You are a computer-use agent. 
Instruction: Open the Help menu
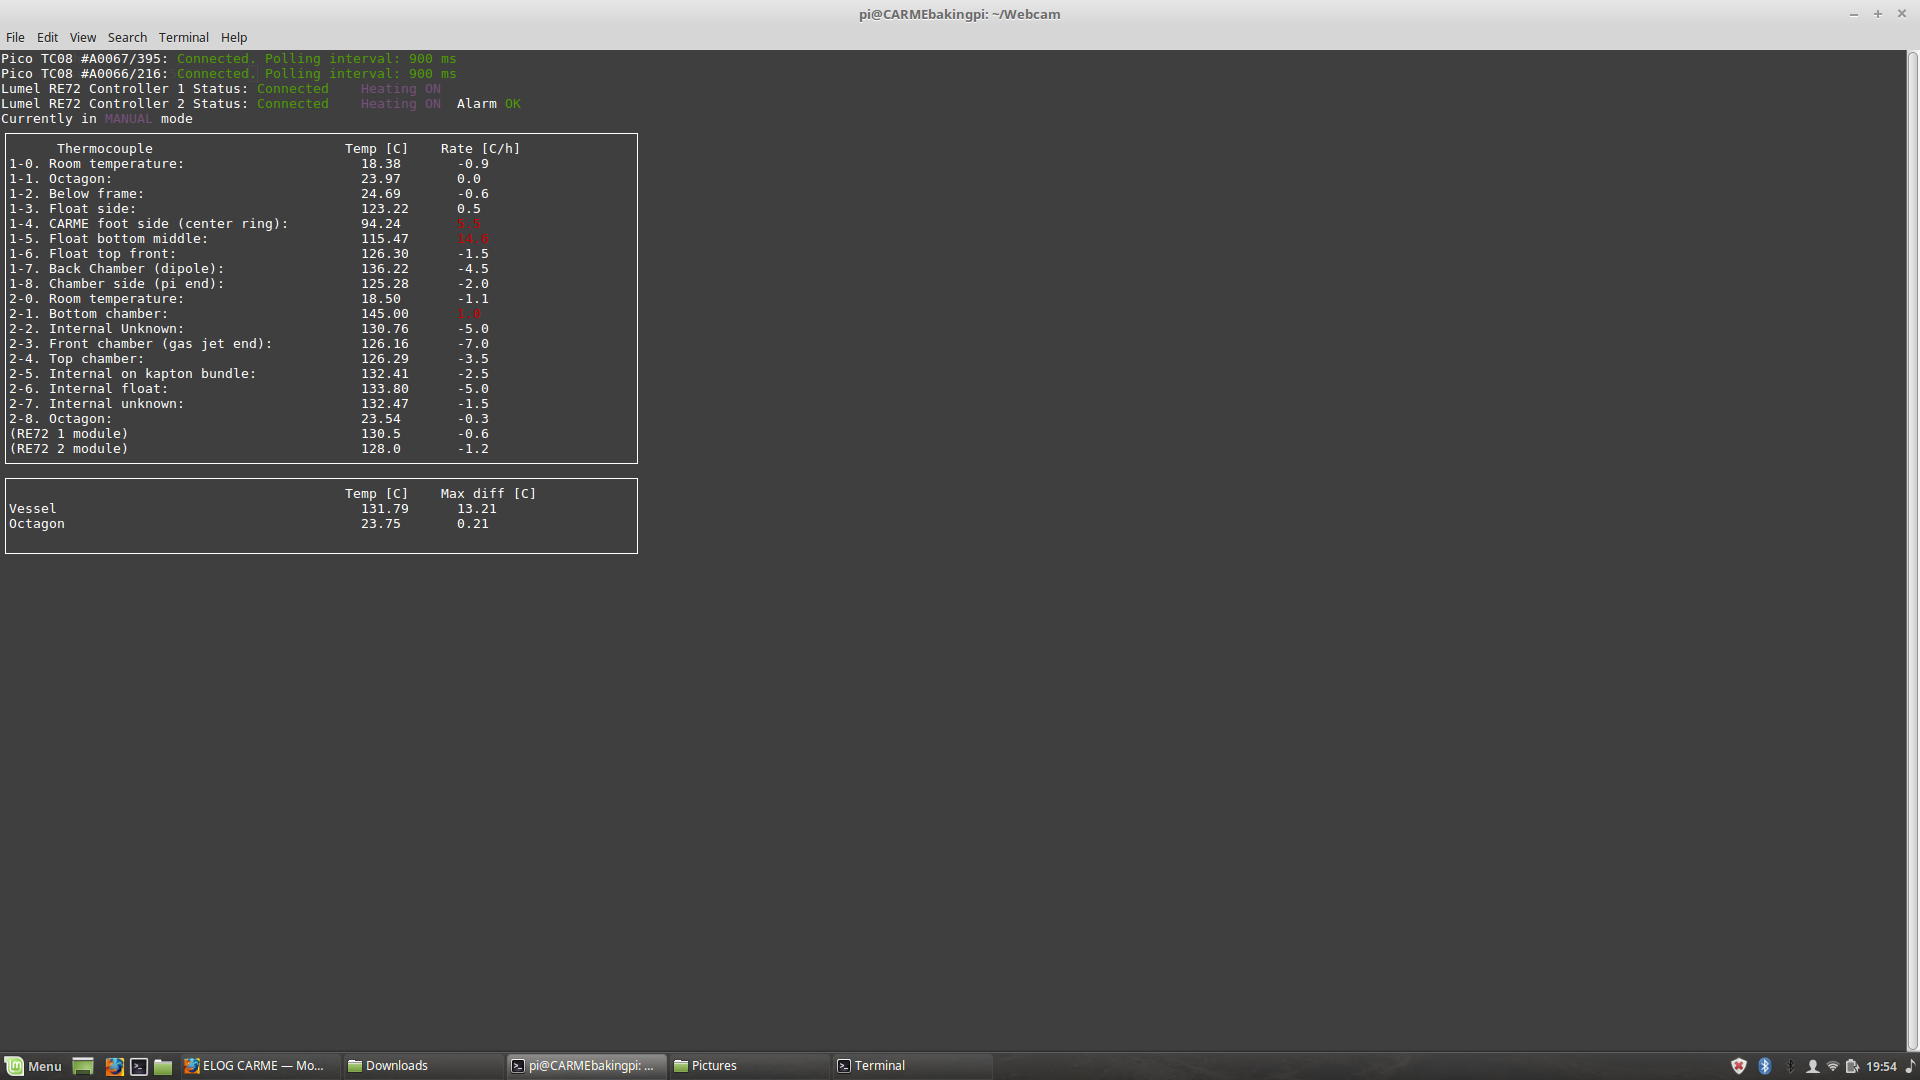coord(234,37)
